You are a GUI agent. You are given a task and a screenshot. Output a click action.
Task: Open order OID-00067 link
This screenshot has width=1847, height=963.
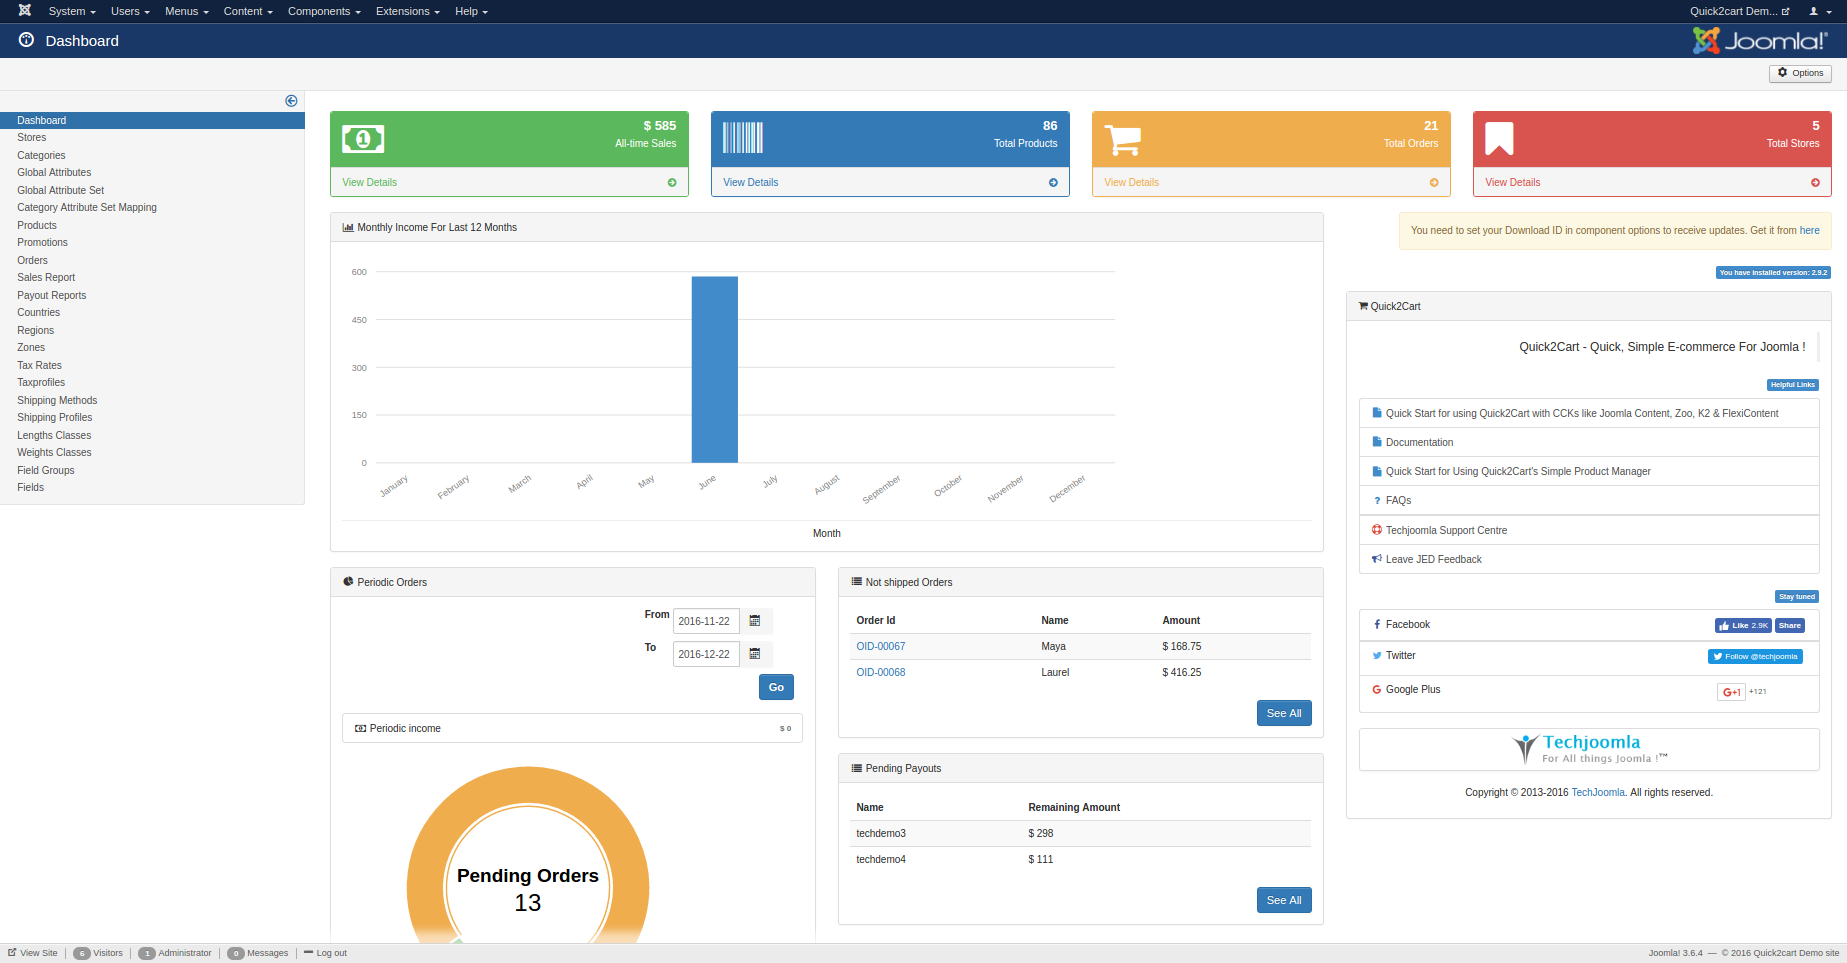coord(880,647)
